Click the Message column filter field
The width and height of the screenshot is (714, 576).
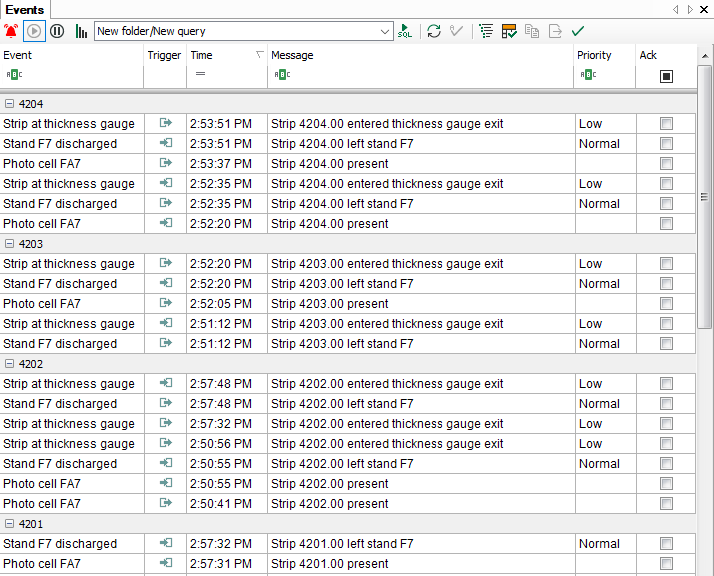click(x=420, y=75)
